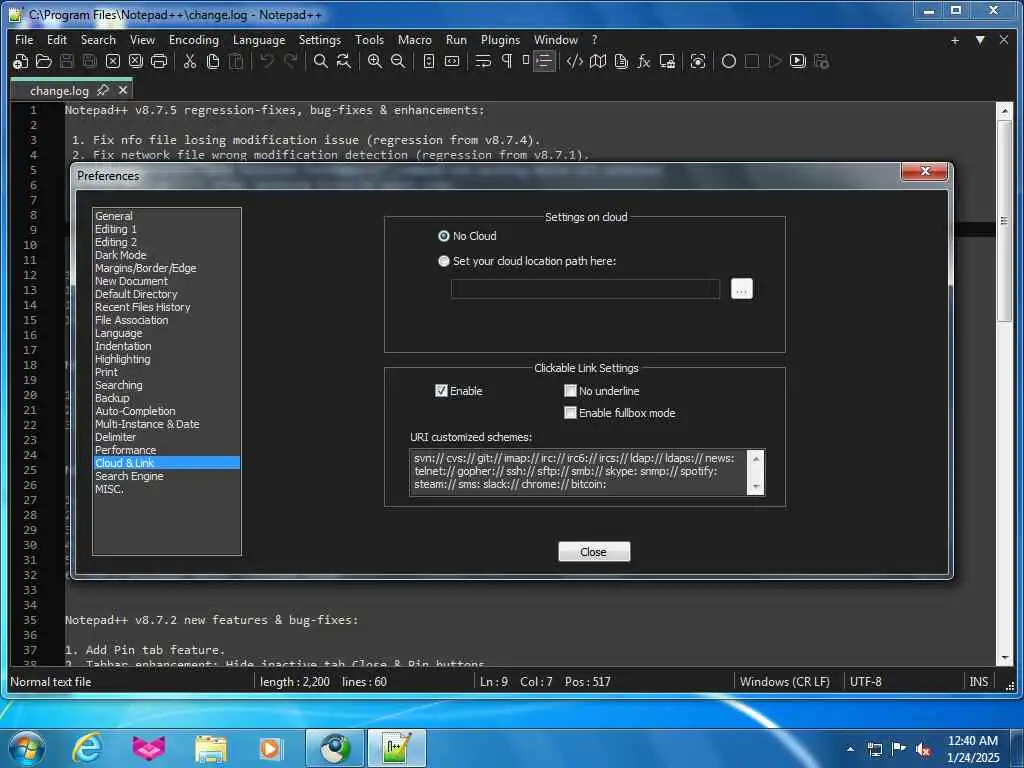Pin the change.log tab icon
This screenshot has width=1024, height=768.
[103, 90]
